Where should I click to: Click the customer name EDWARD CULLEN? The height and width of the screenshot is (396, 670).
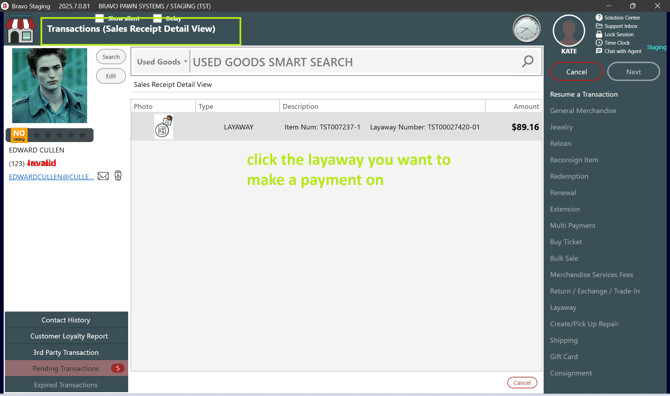pos(36,150)
